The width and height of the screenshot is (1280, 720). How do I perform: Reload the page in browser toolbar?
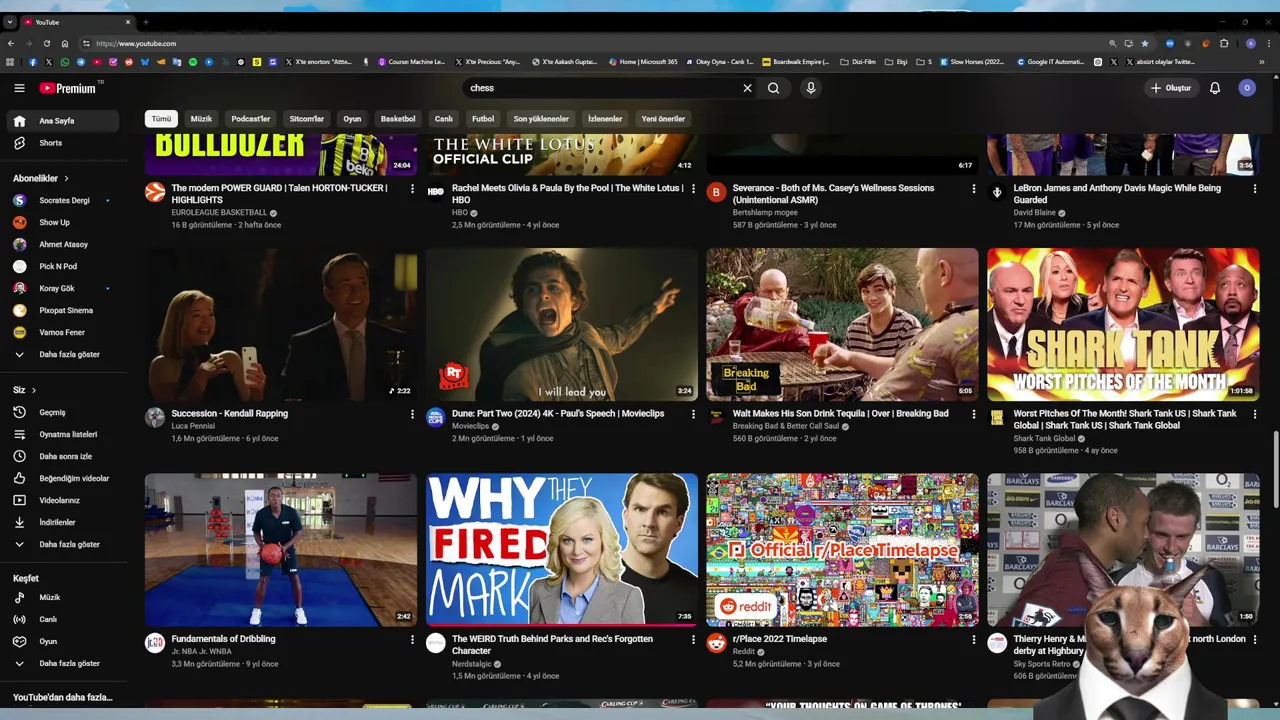[x=47, y=43]
